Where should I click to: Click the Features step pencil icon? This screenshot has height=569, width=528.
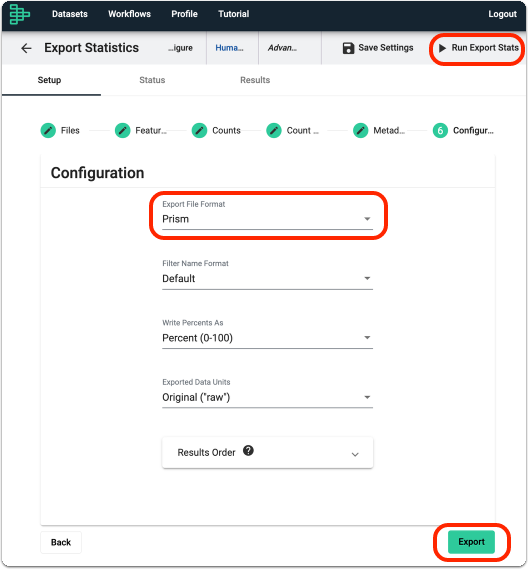(123, 130)
